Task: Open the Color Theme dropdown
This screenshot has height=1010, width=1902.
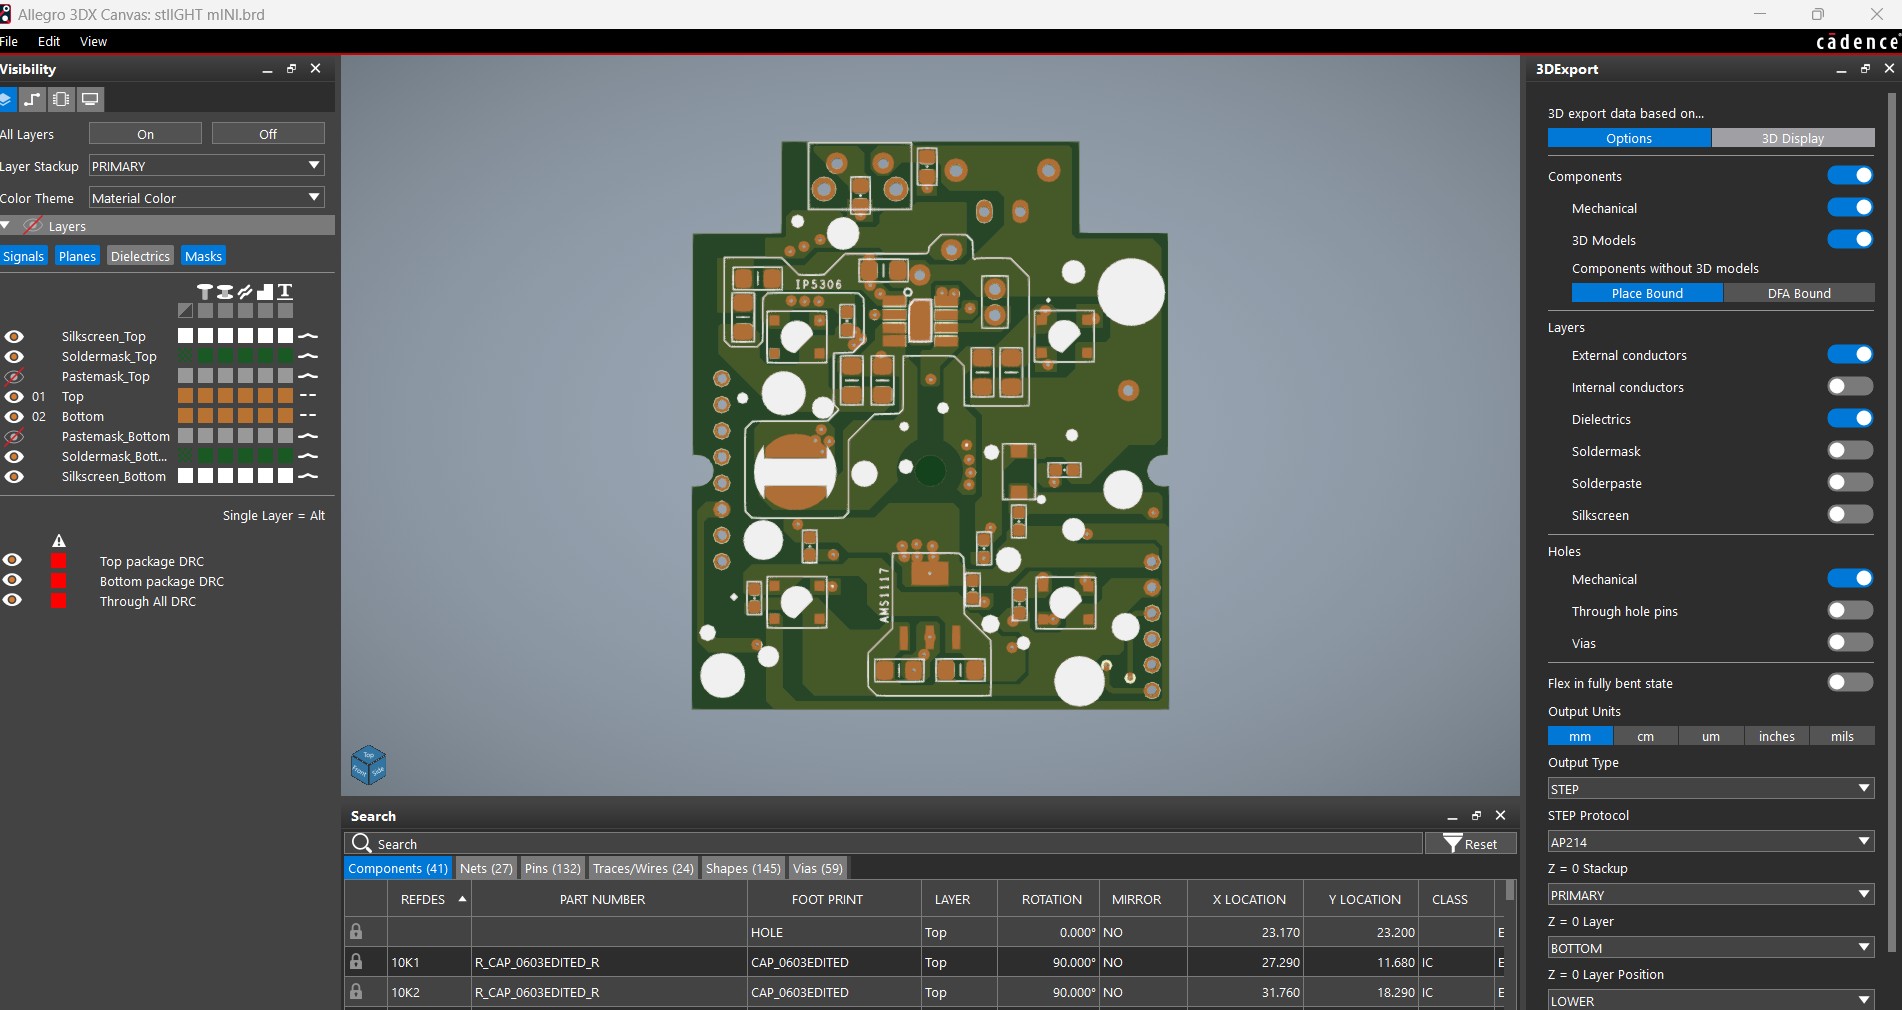Action: (x=206, y=198)
